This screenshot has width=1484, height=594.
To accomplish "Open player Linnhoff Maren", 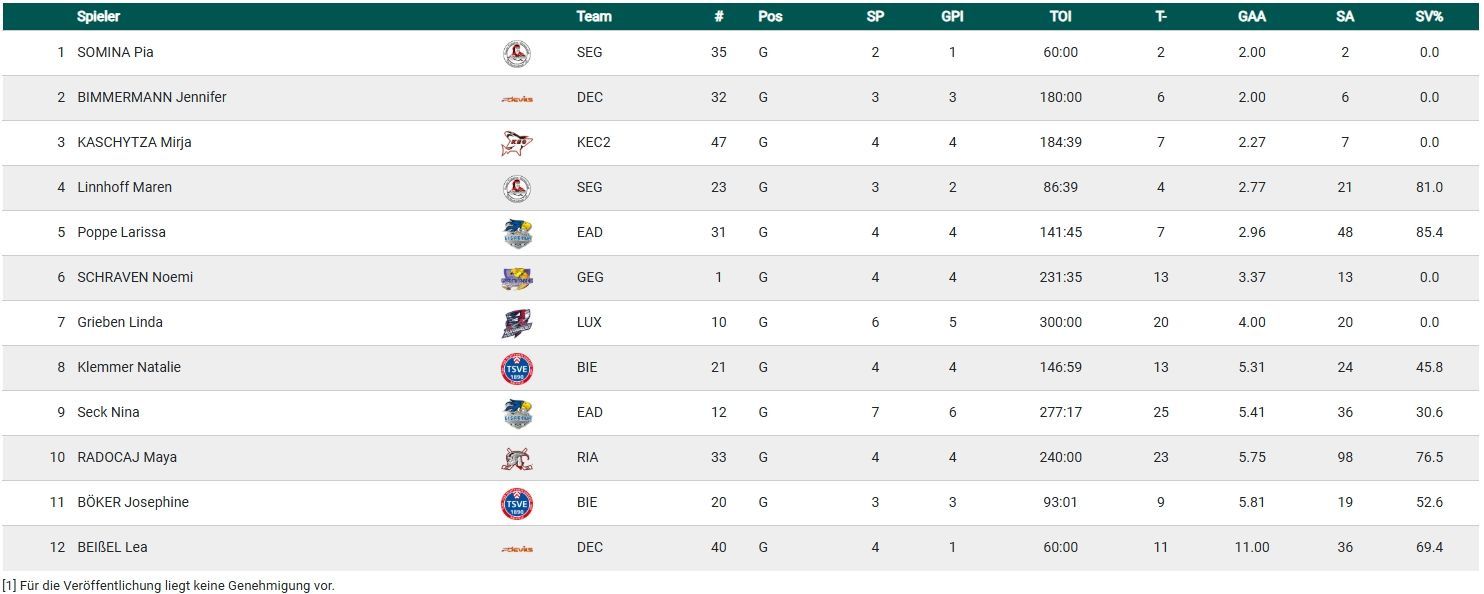I will [124, 187].
